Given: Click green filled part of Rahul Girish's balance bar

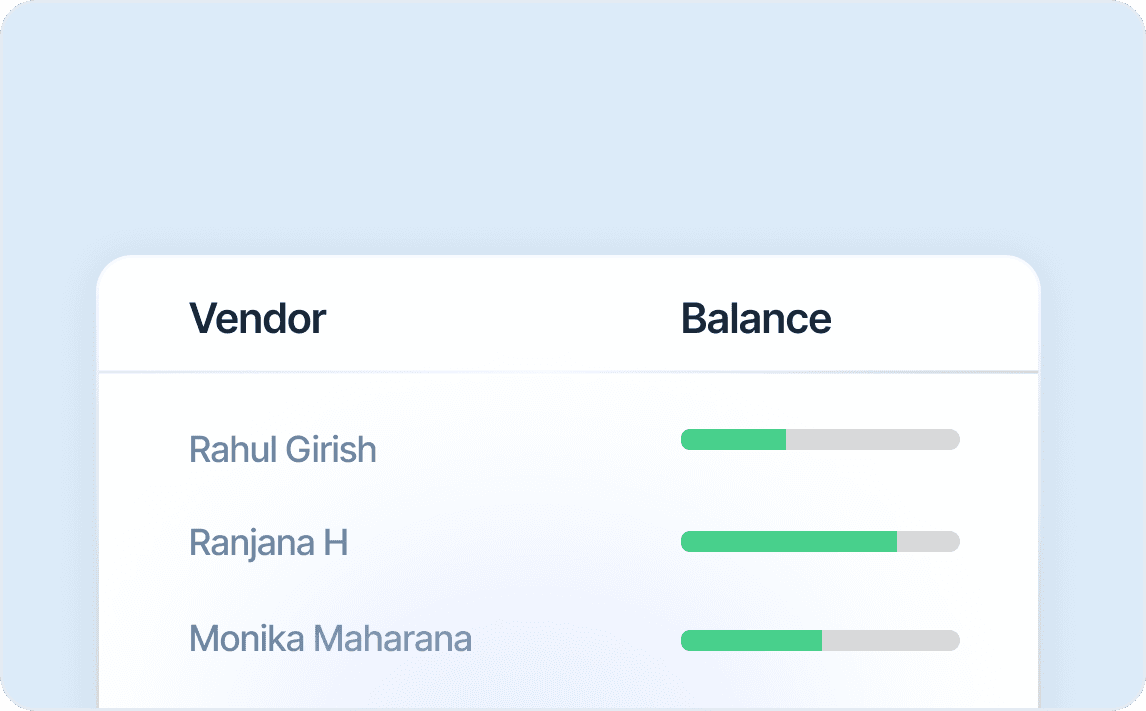Looking at the screenshot, I should pyautogui.click(x=733, y=439).
